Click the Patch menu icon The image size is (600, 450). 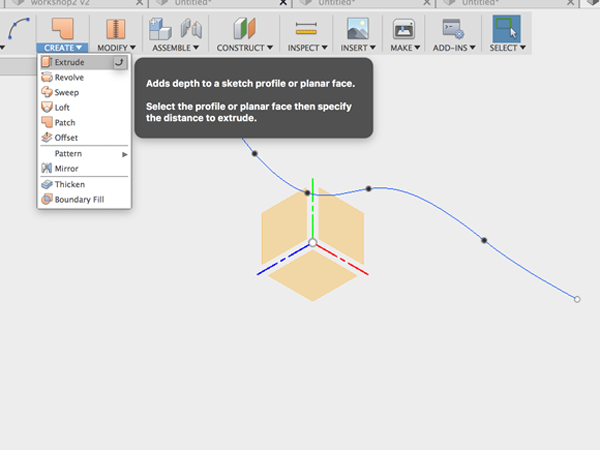[x=47, y=122]
